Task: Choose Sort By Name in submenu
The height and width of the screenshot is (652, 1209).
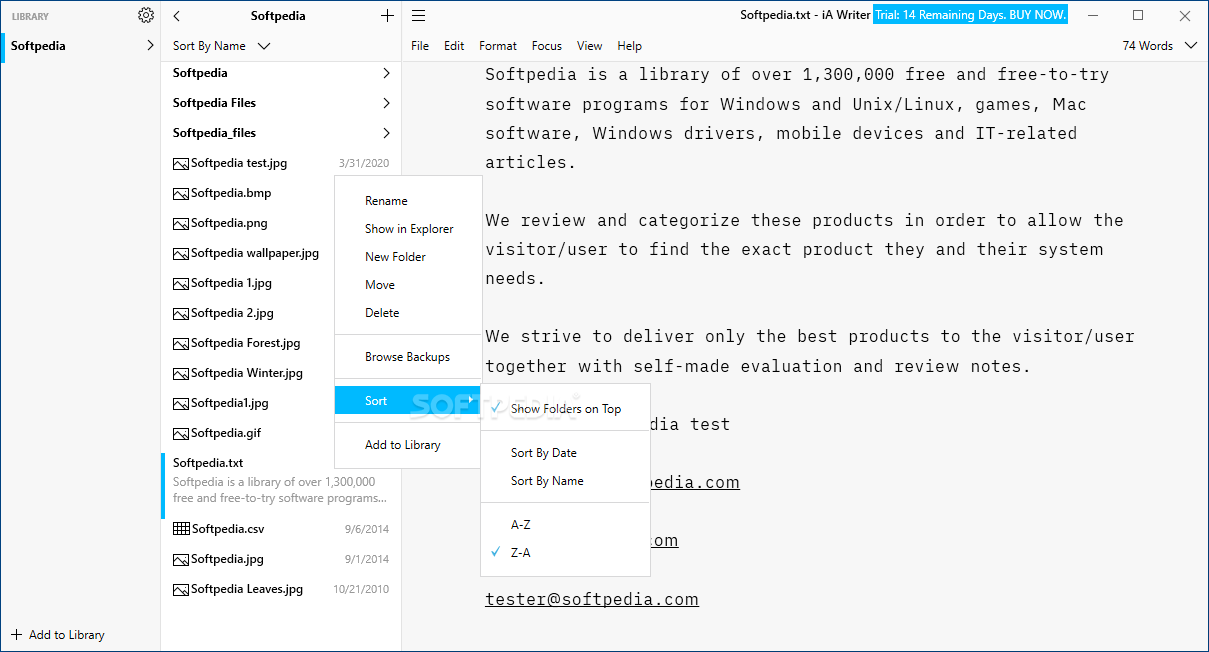Action: (565, 480)
